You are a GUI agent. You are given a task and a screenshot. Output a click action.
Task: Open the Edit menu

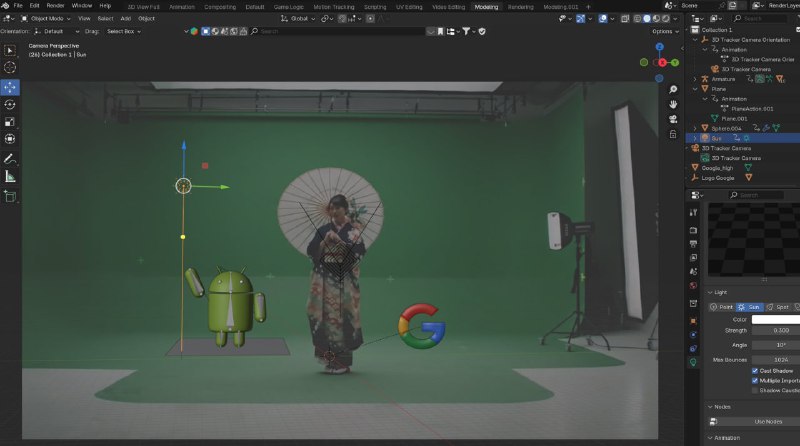pos(34,6)
